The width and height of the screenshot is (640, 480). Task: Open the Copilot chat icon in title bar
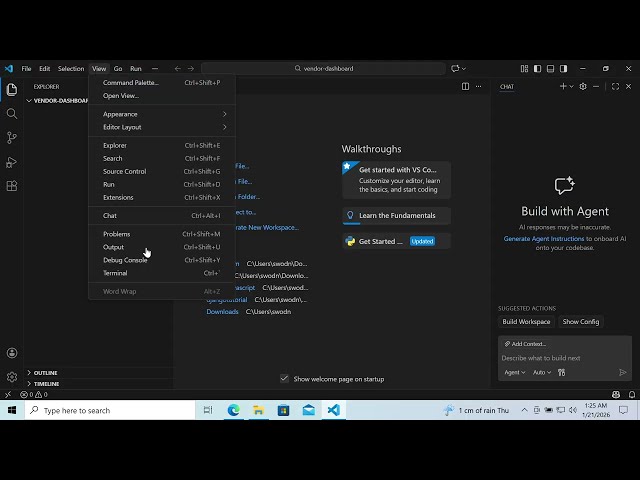455,69
